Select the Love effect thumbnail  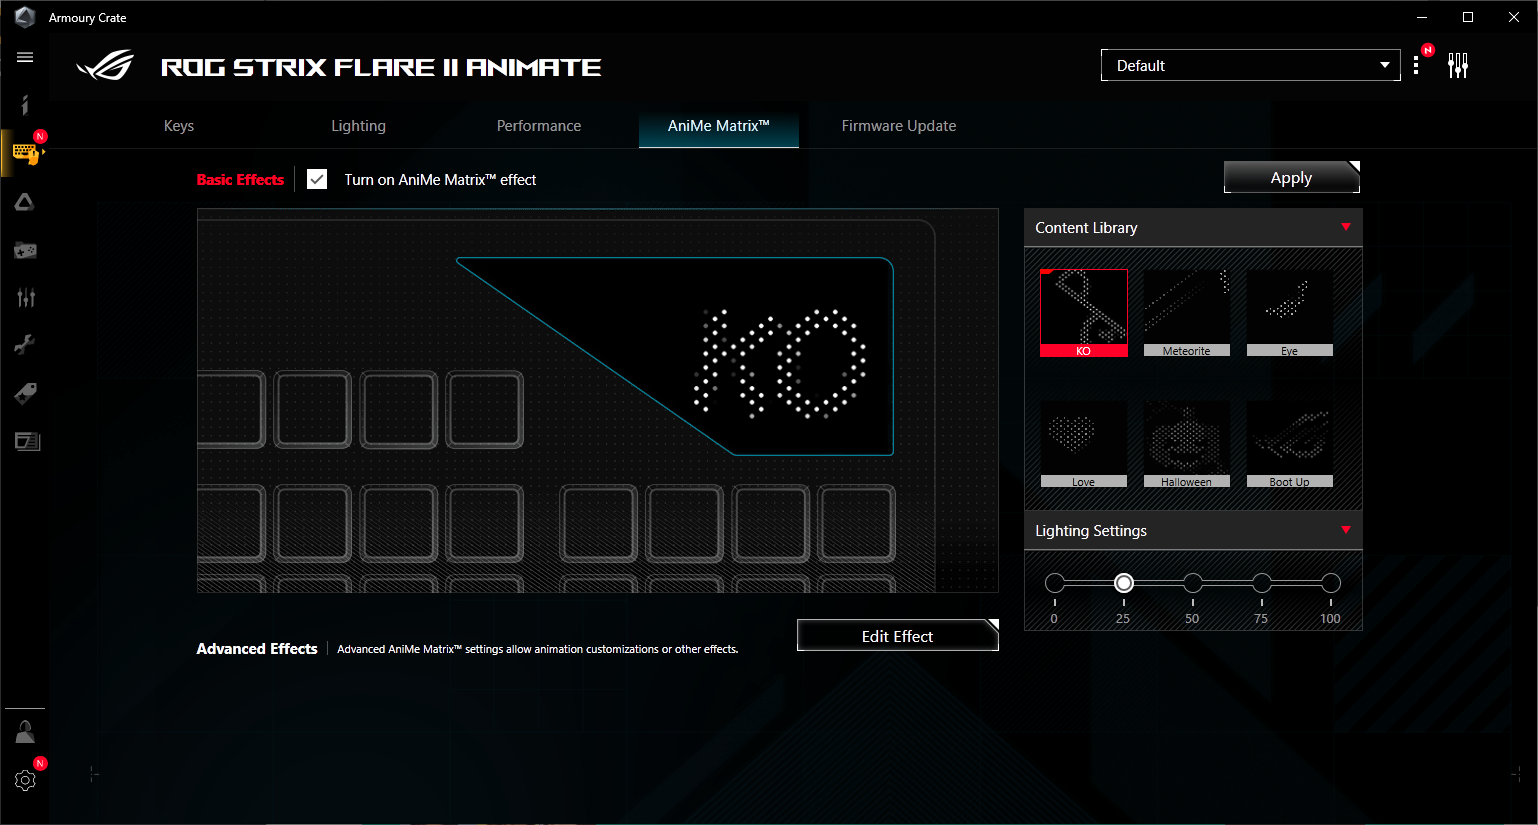pos(1084,444)
